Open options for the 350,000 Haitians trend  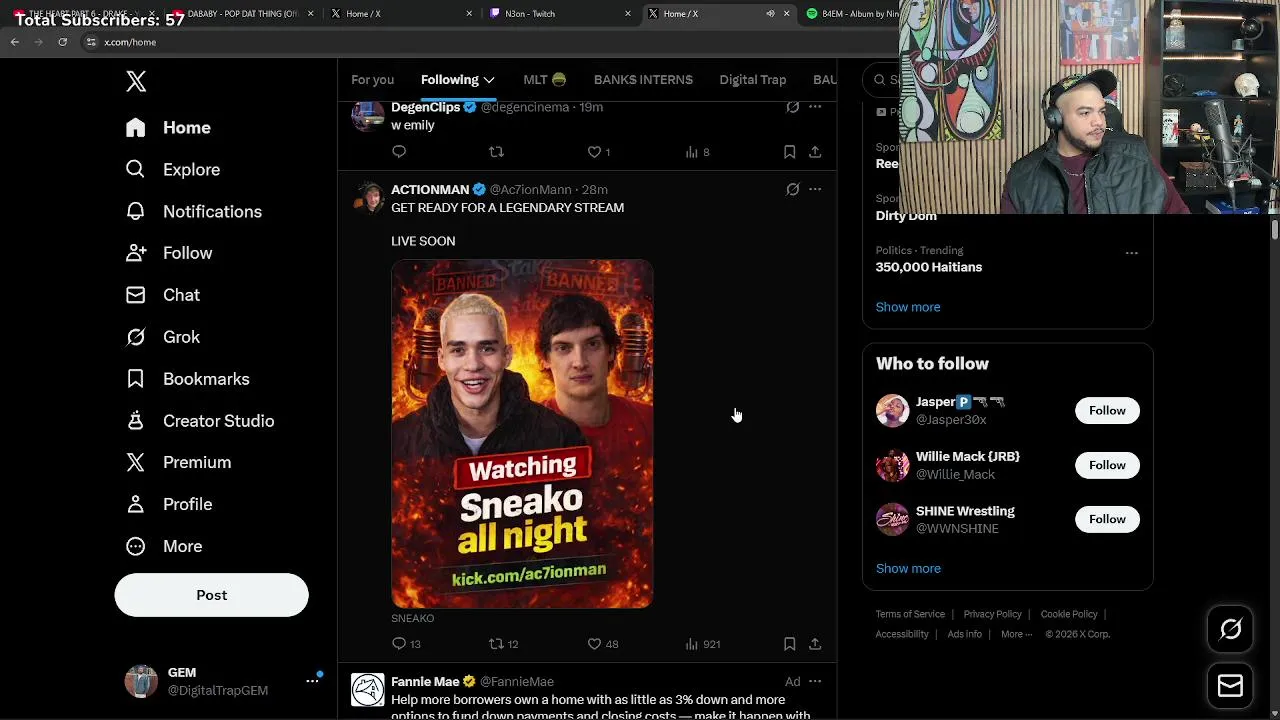pos(1132,253)
